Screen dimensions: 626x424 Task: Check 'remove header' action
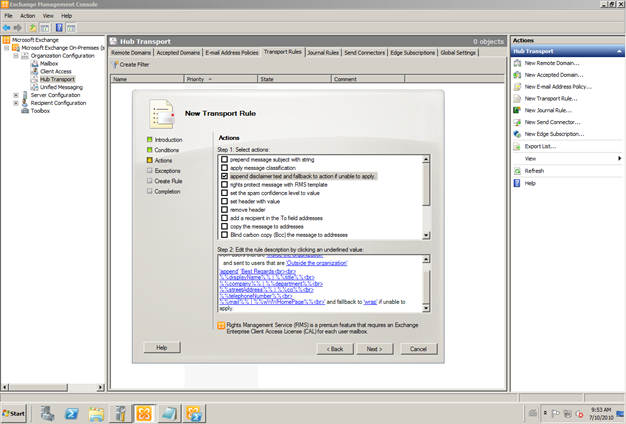tap(224, 210)
